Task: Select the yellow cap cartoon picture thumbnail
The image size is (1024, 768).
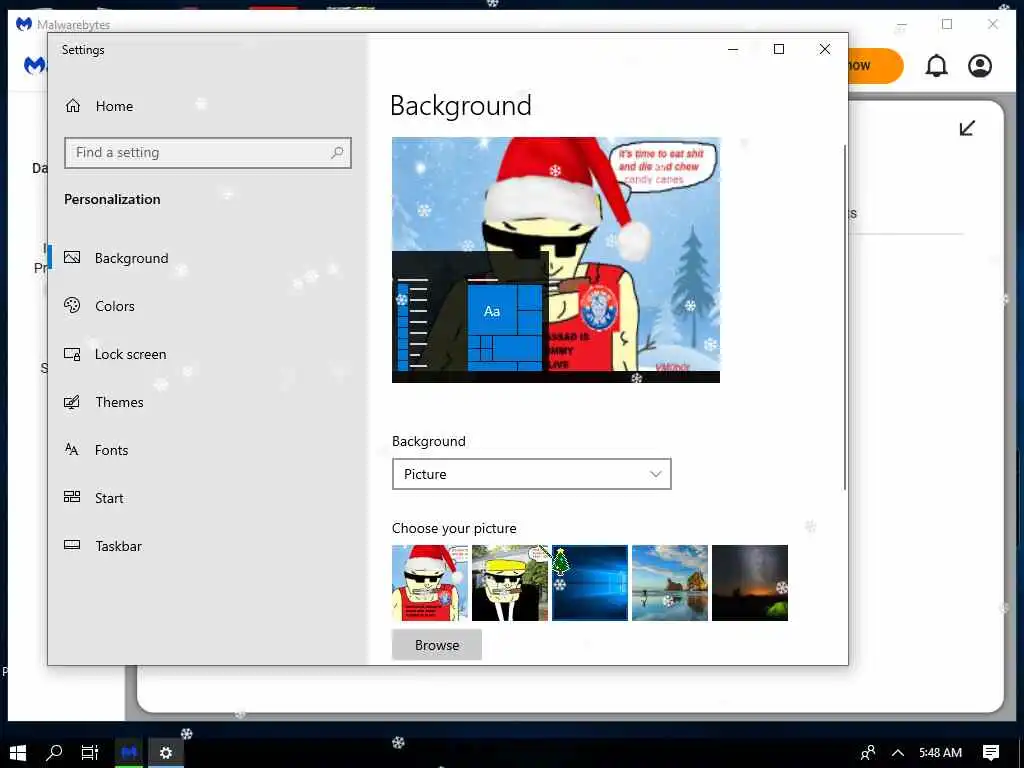Action: tap(510, 583)
